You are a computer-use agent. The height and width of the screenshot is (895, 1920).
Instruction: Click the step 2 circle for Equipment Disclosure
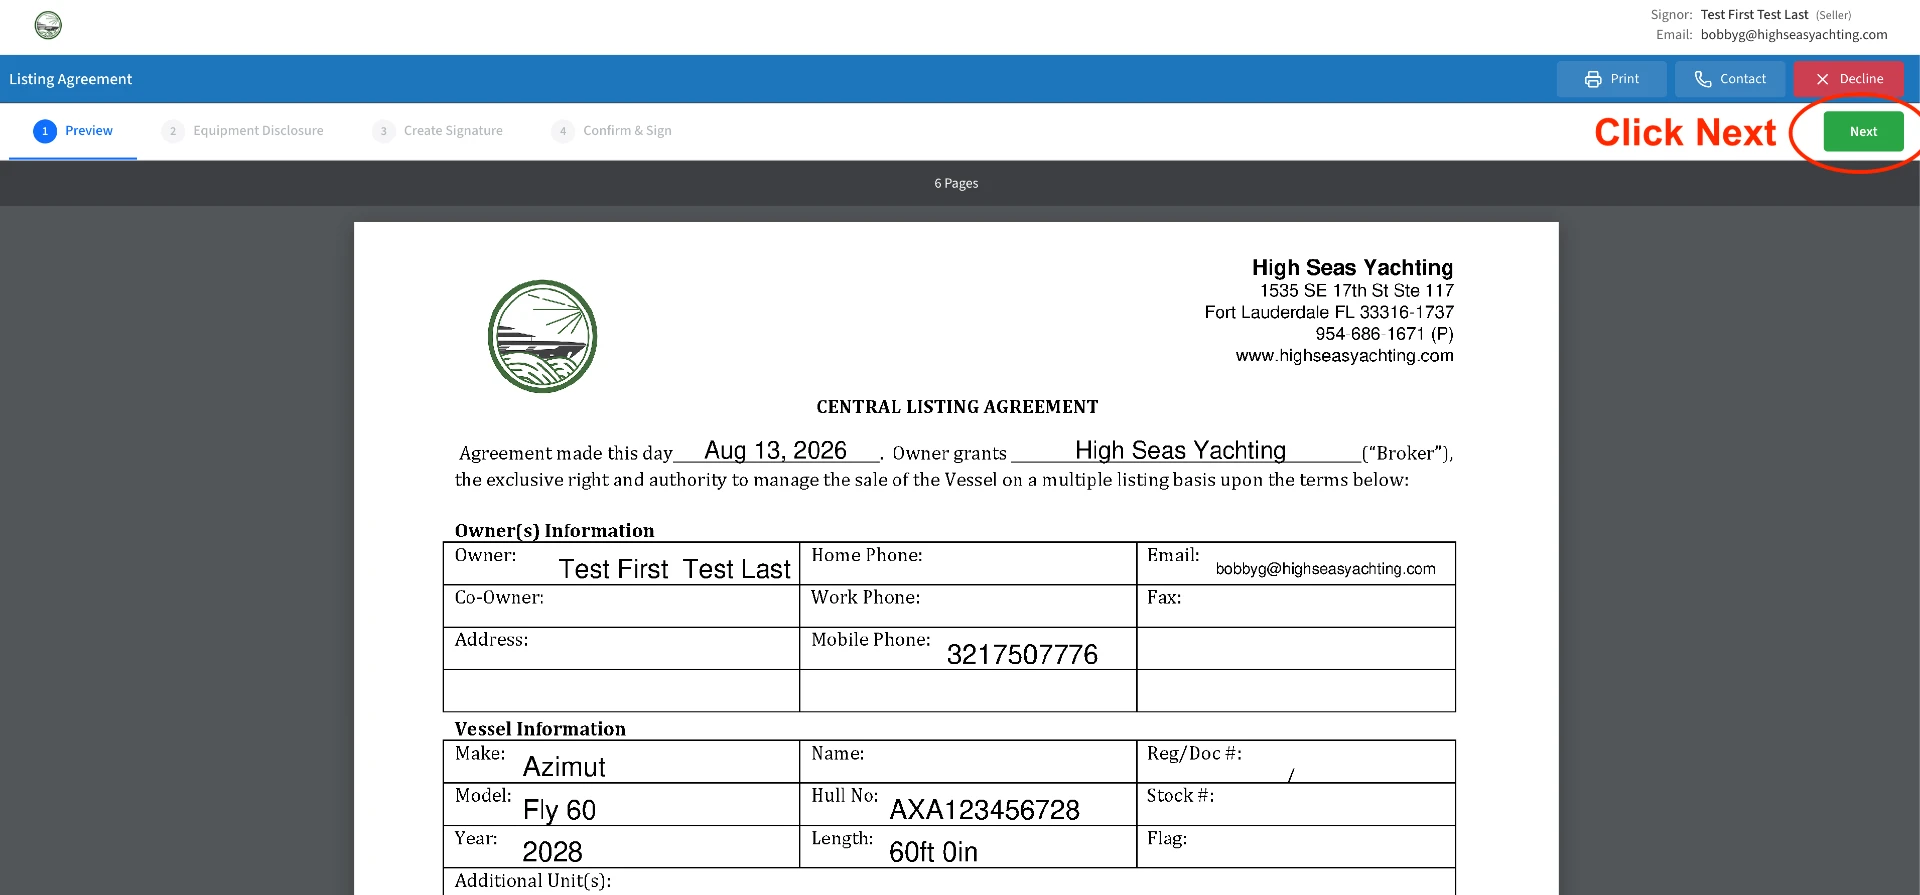(x=173, y=131)
